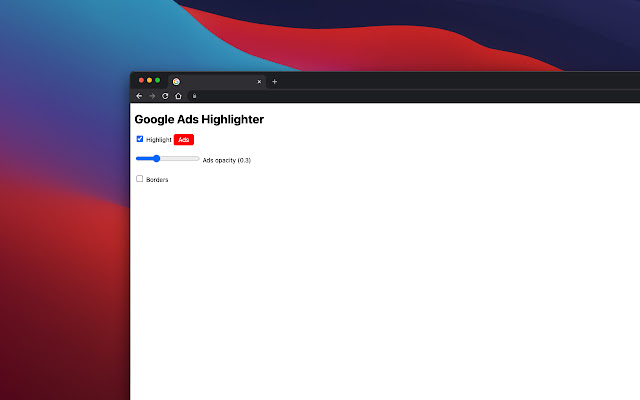
Task: Click the lock icon in address bar
Action: [x=194, y=96]
